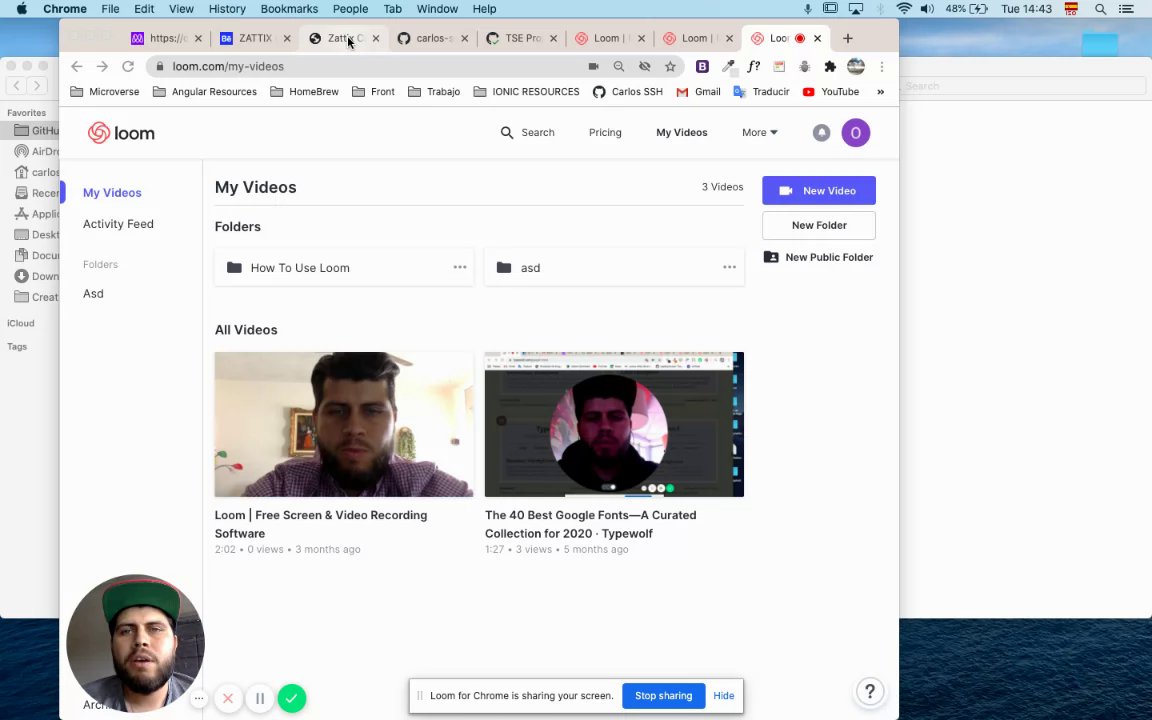The image size is (1152, 720).
Task: Open the IONIC RESOURCES bookmark folder
Action: pyautogui.click(x=526, y=92)
